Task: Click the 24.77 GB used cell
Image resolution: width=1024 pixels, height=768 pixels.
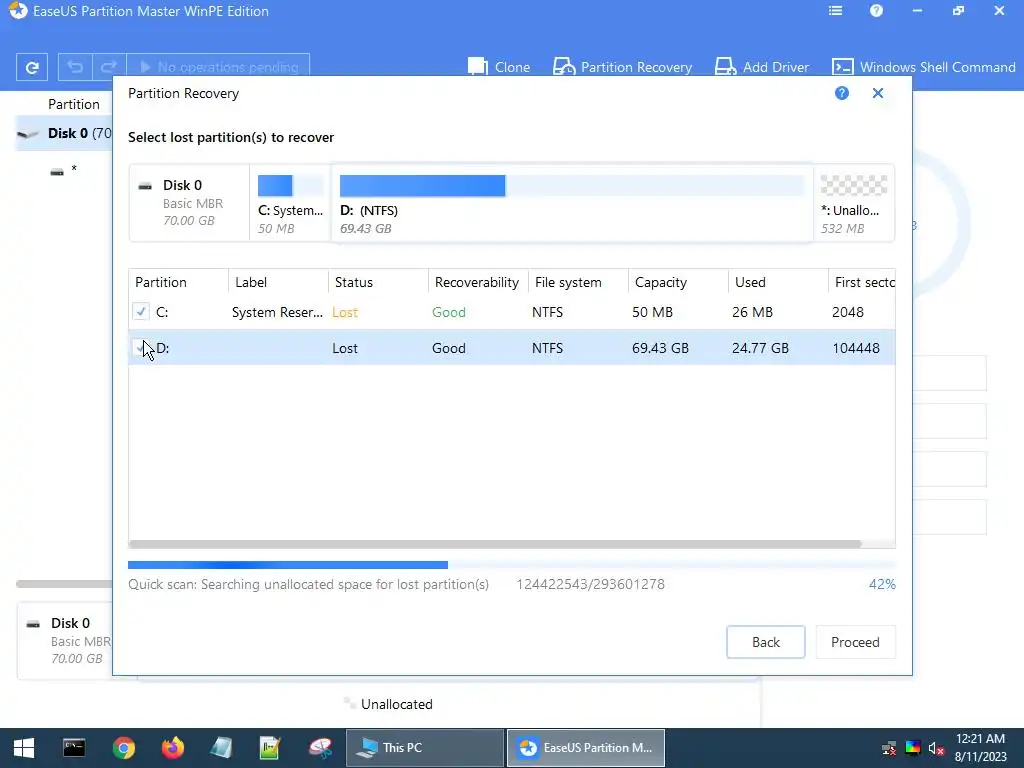Action: [760, 348]
